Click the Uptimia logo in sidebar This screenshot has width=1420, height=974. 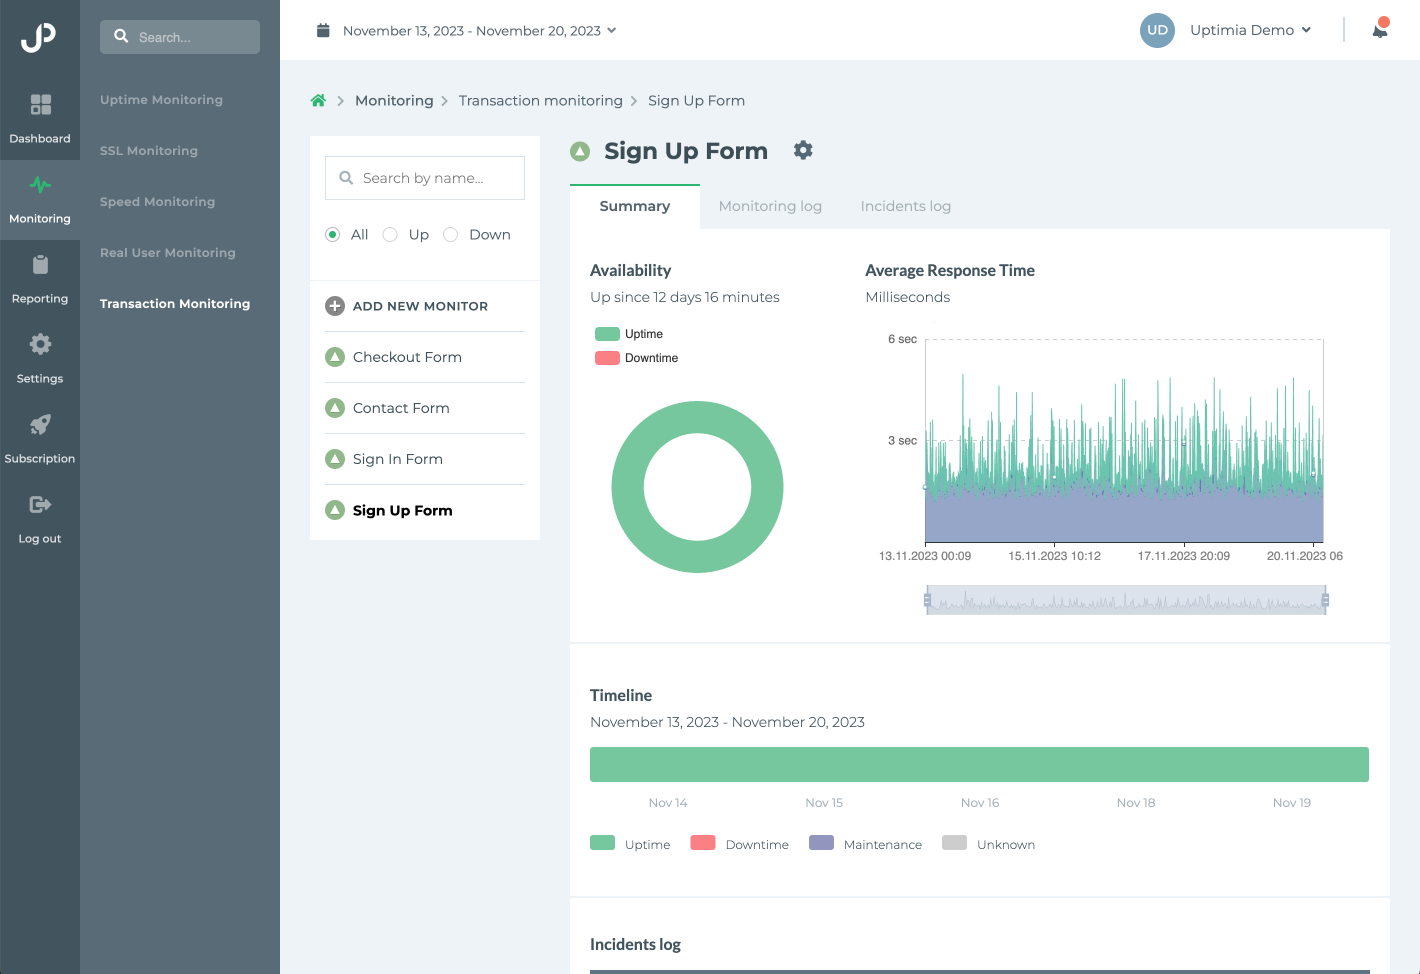(40, 37)
